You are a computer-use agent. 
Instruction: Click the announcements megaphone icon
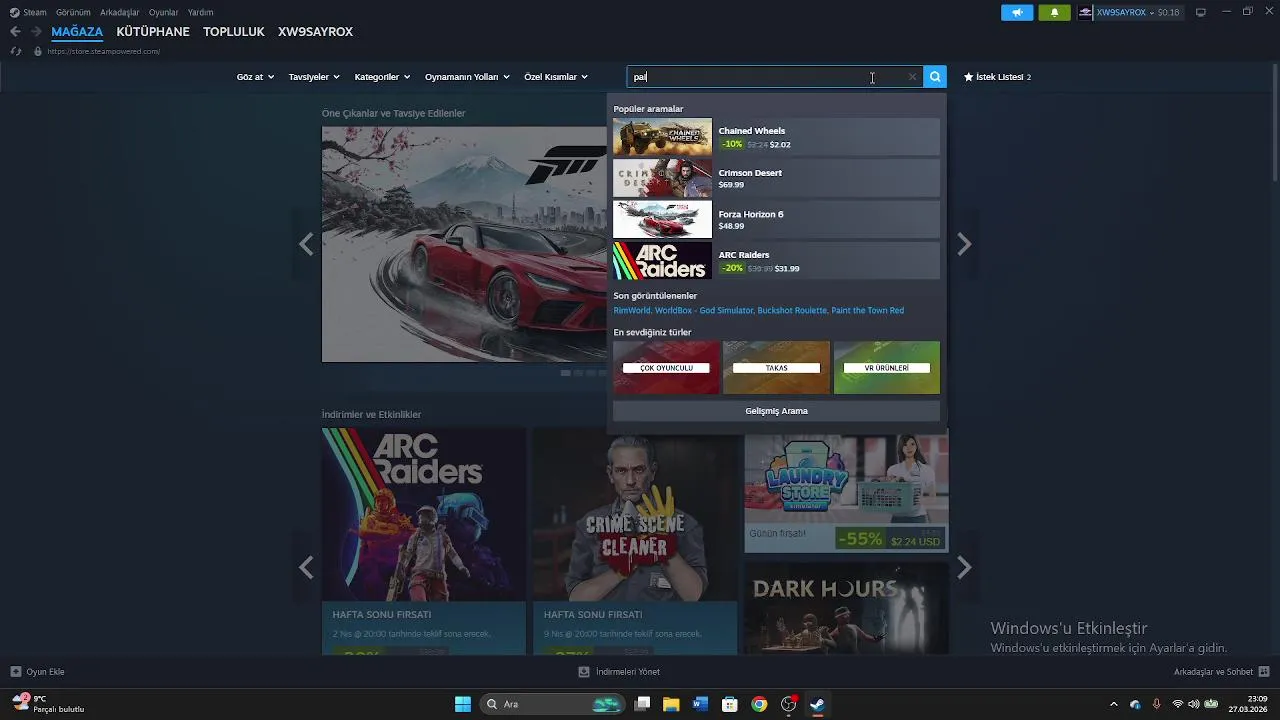pyautogui.click(x=1017, y=13)
